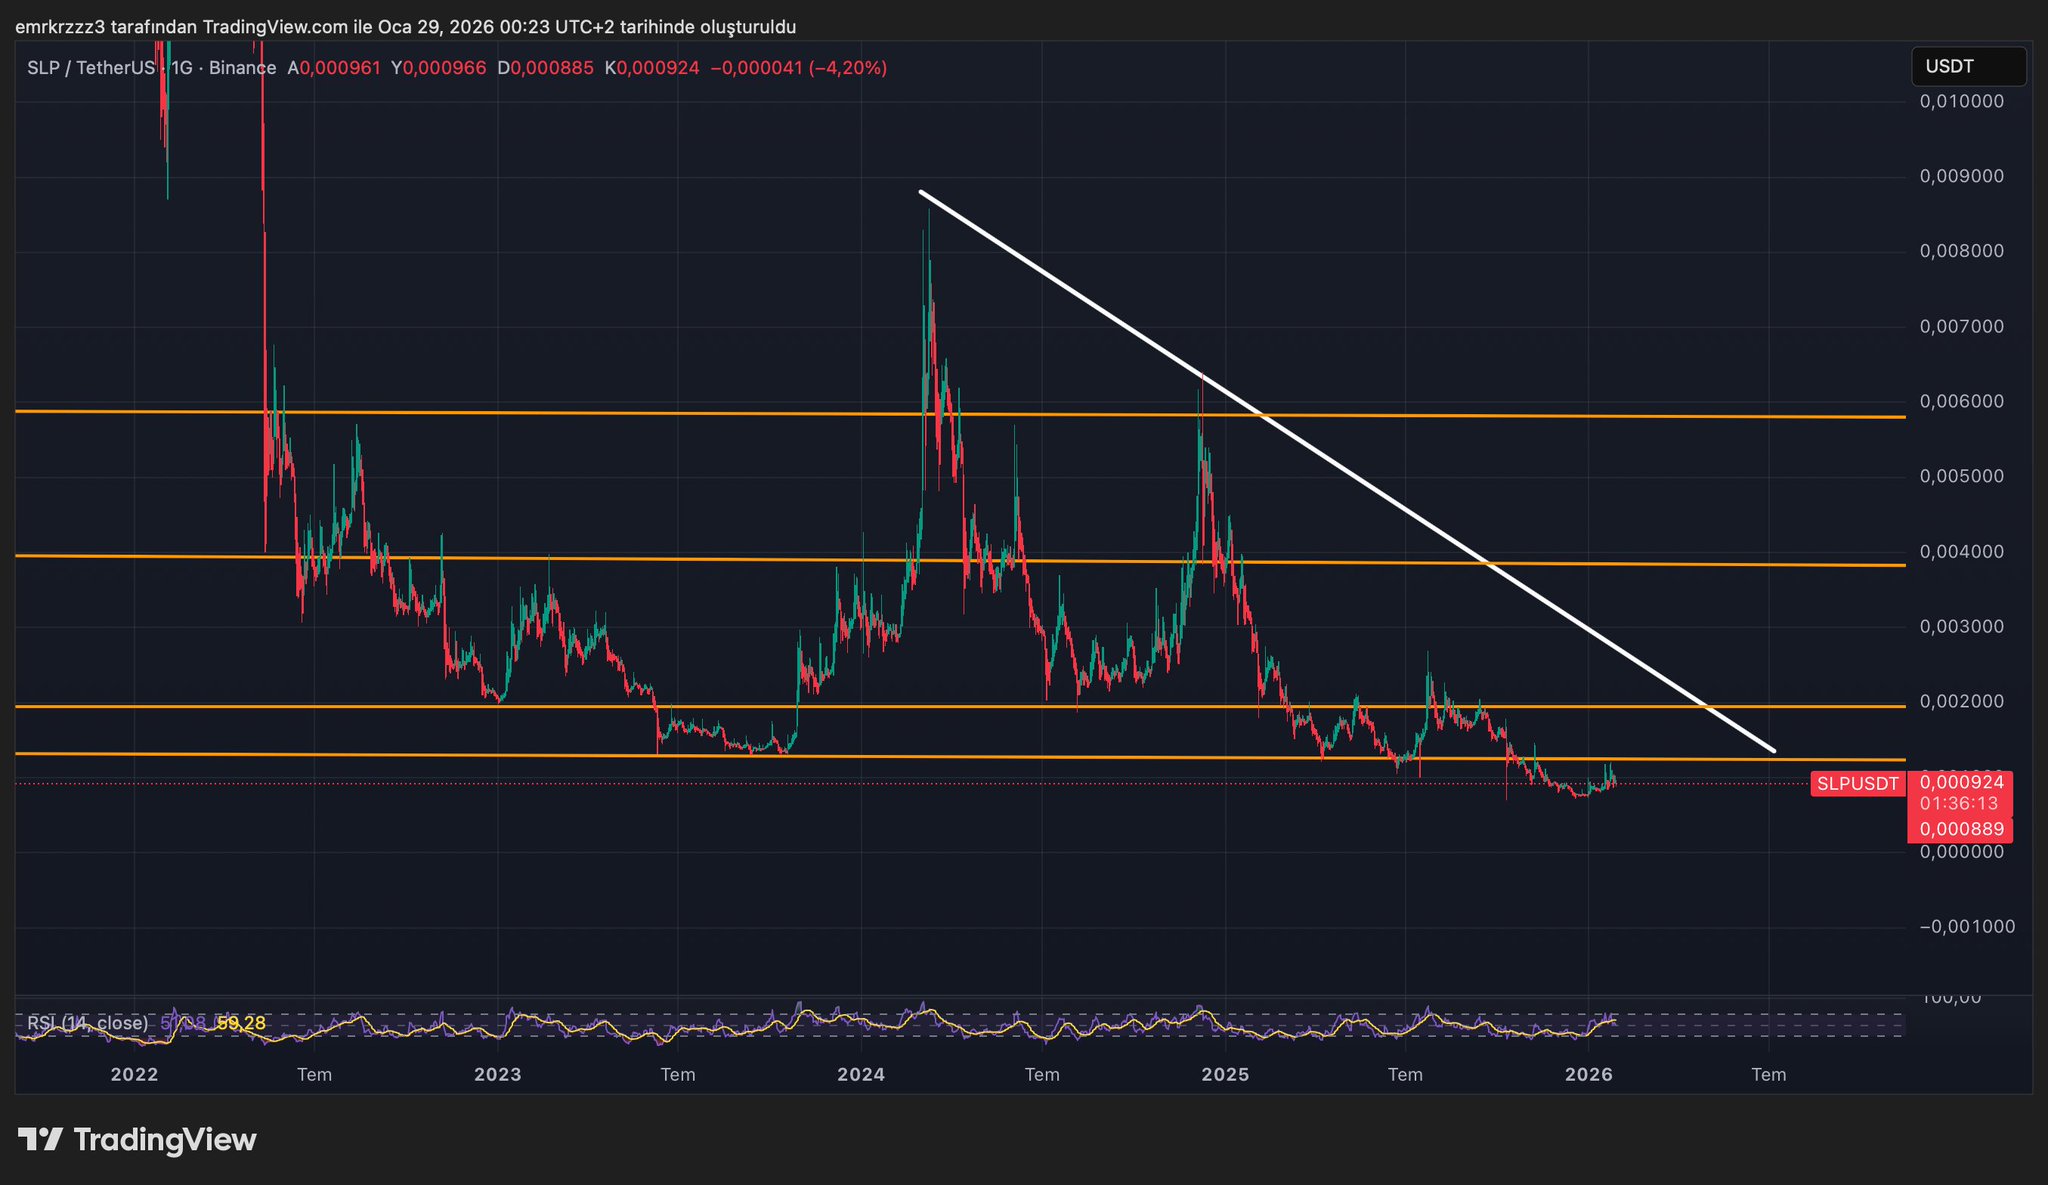Click the USDT currency box

pyautogui.click(x=1967, y=66)
